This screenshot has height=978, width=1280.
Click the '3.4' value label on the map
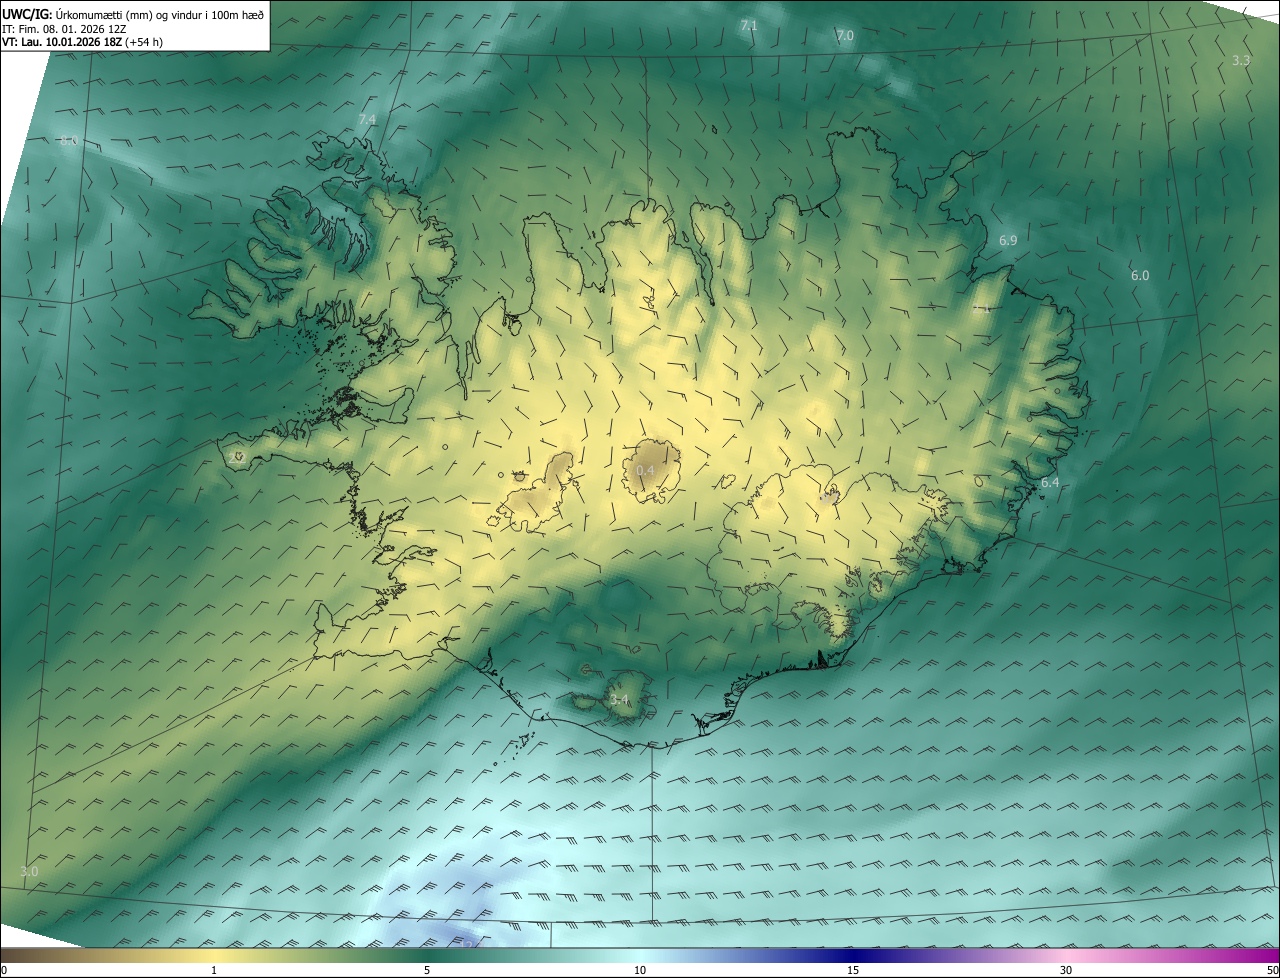[619, 700]
